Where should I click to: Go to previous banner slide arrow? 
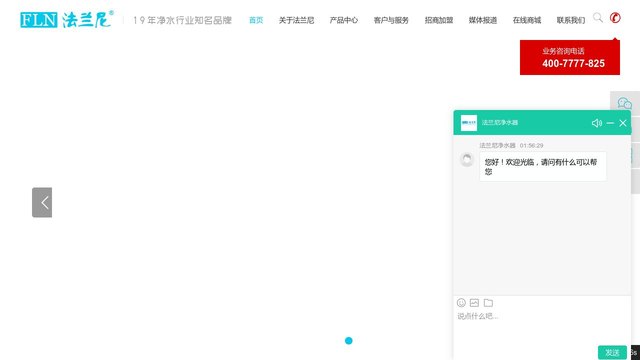click(42, 202)
